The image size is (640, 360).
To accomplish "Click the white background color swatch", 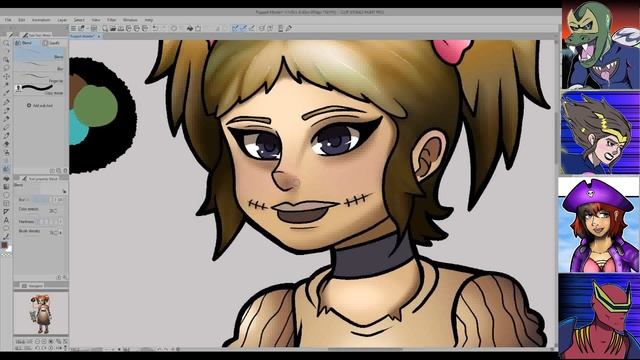I will [9, 248].
